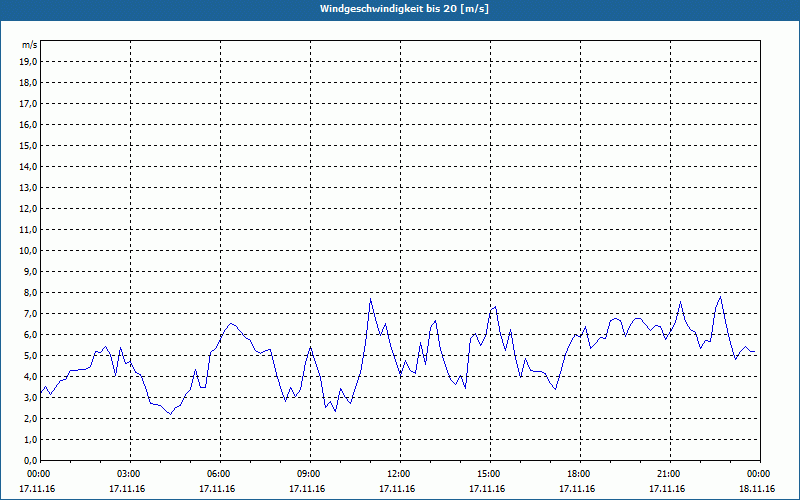The height and width of the screenshot is (500, 800).
Task: Select the 4,0 y-axis value
Action: [30, 377]
